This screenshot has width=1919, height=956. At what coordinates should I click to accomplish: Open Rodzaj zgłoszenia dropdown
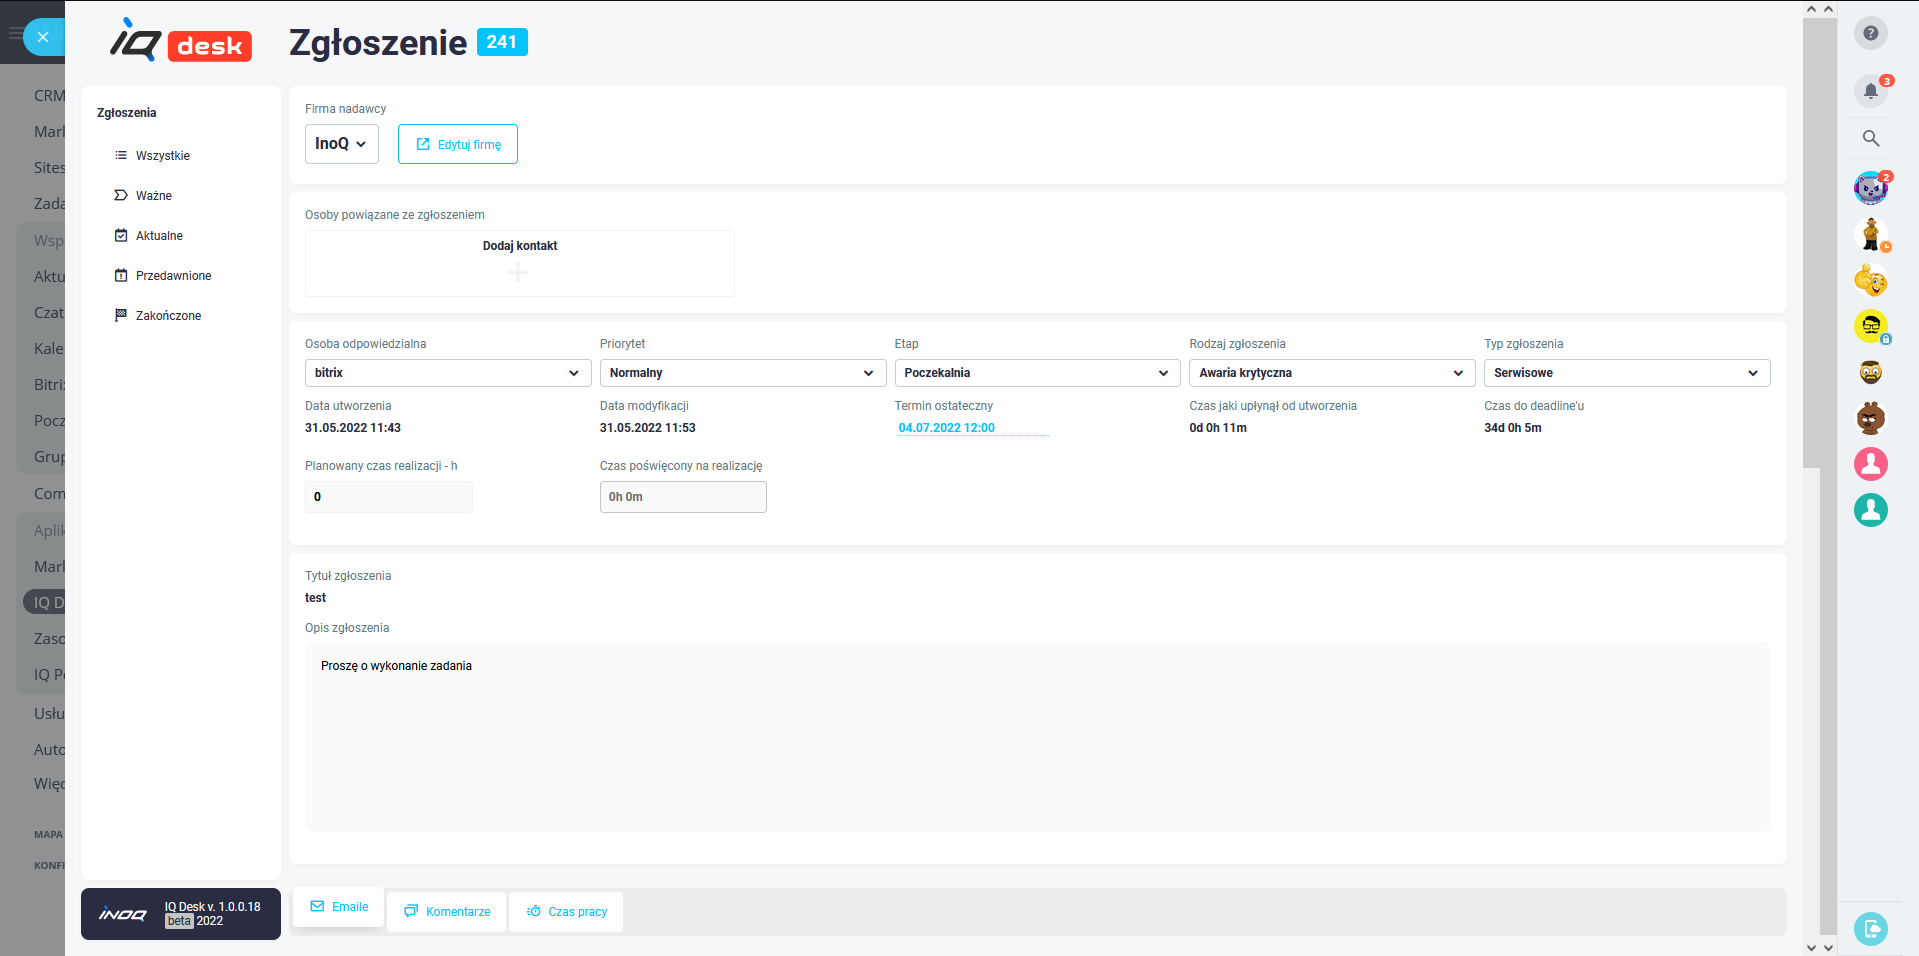coord(1331,373)
